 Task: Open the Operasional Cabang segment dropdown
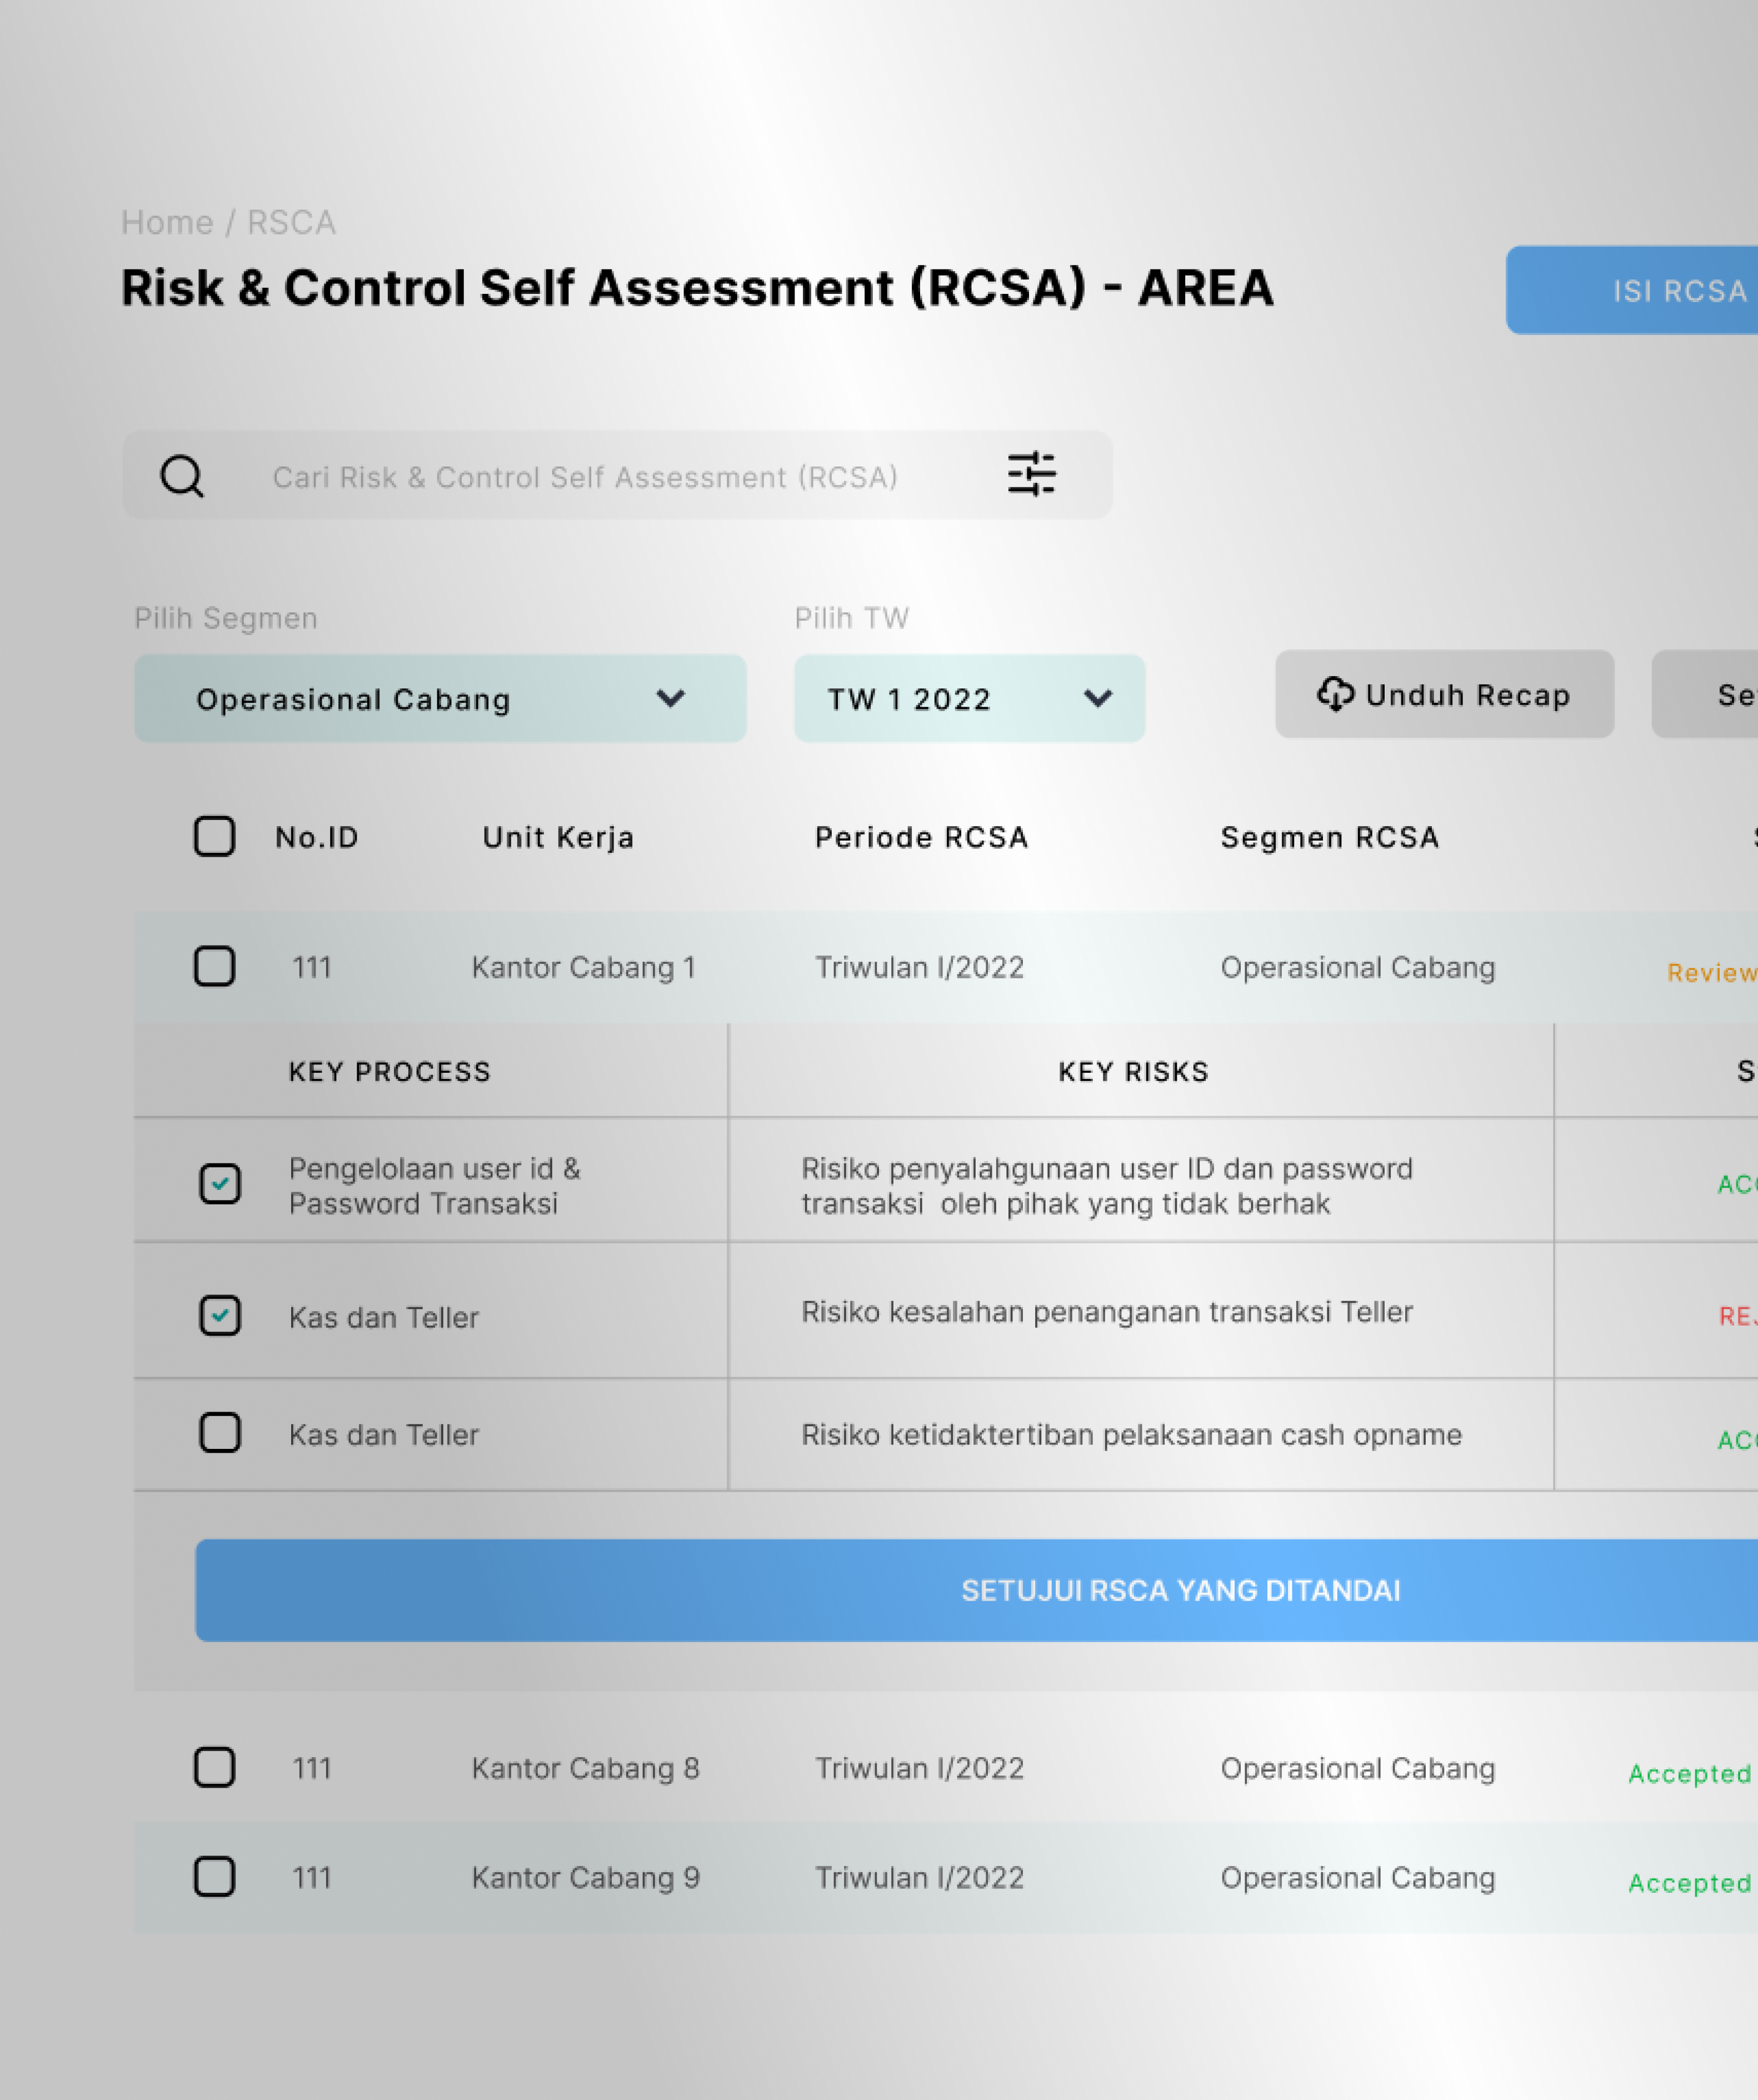pyautogui.click(x=440, y=698)
